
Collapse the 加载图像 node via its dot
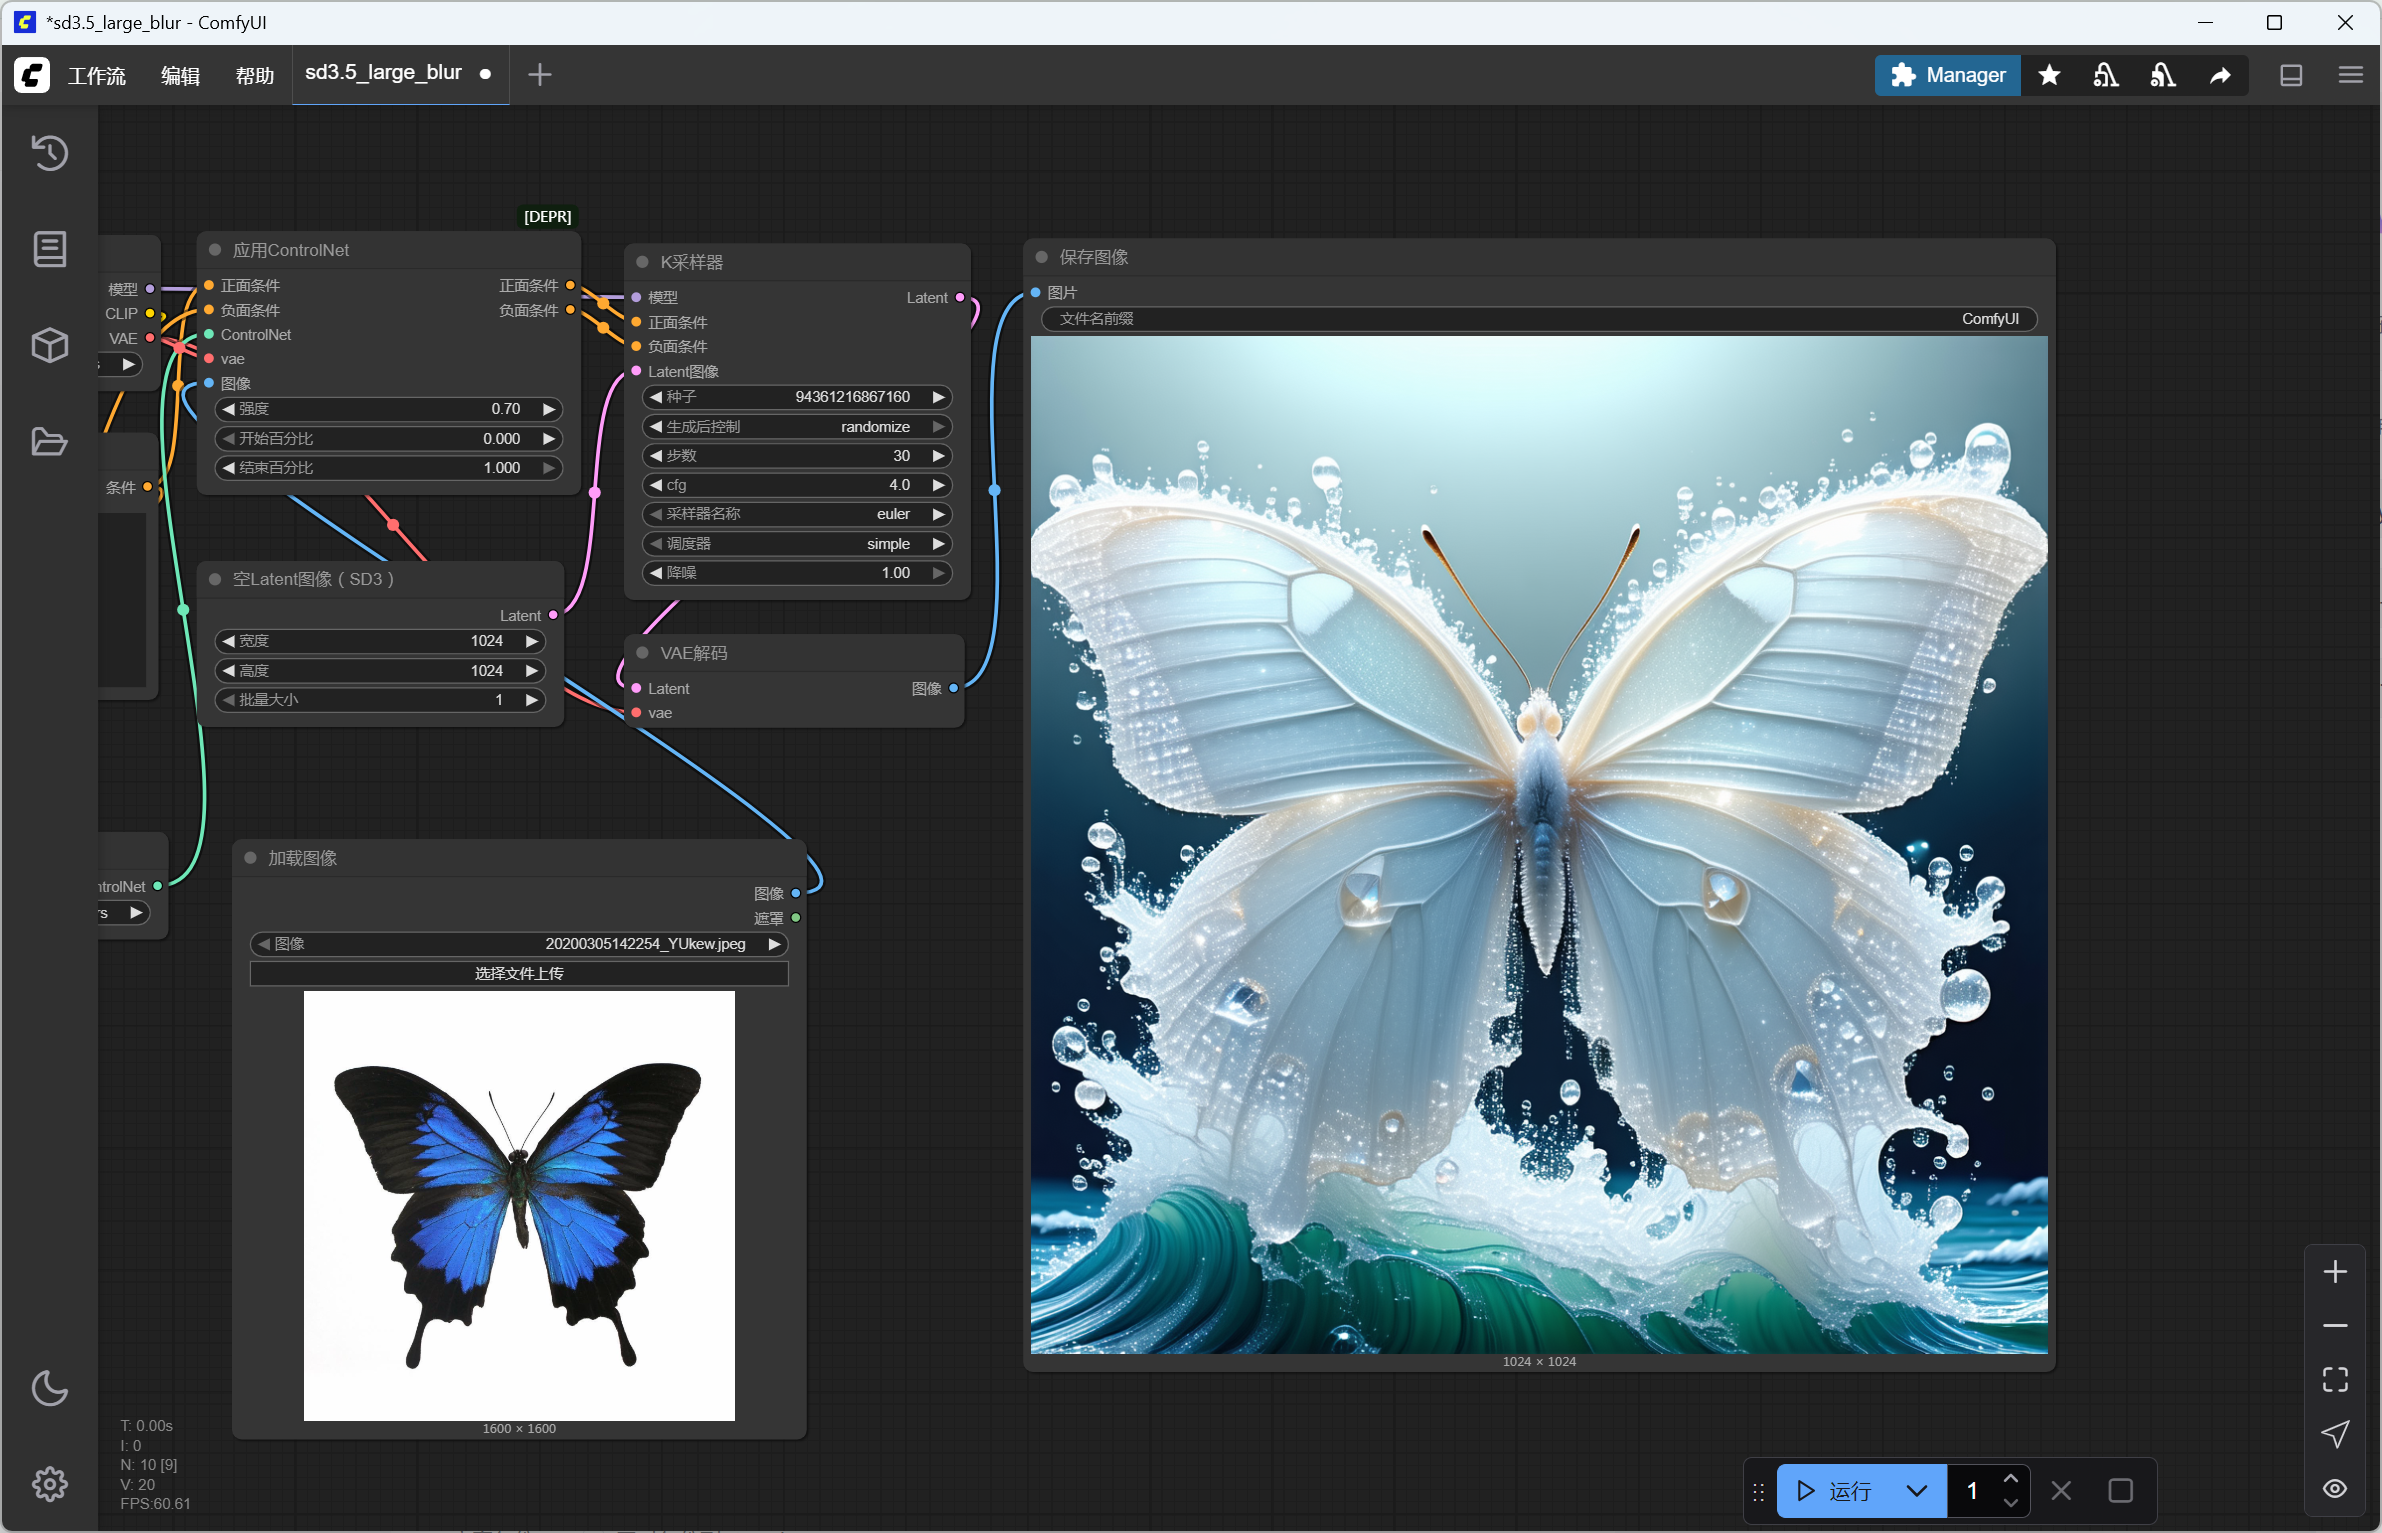251,858
